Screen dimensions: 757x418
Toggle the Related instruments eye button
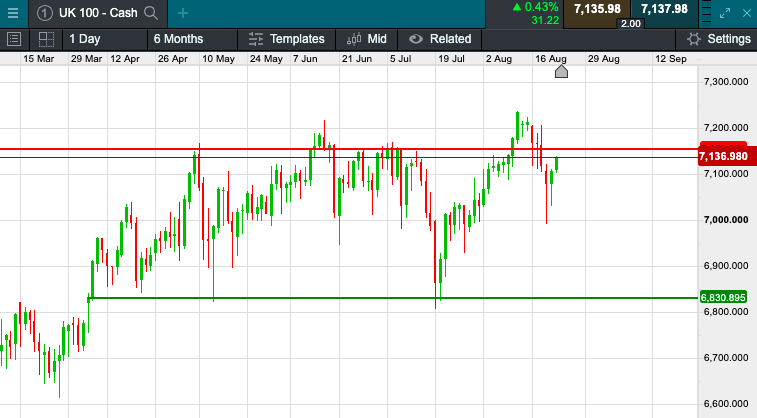click(439, 39)
